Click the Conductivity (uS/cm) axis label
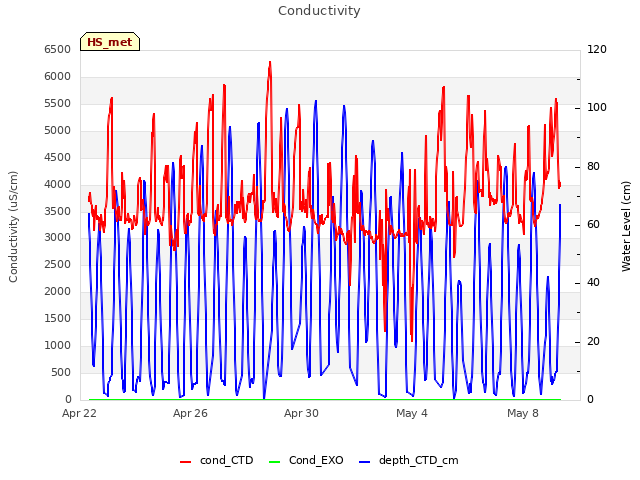 (13, 227)
